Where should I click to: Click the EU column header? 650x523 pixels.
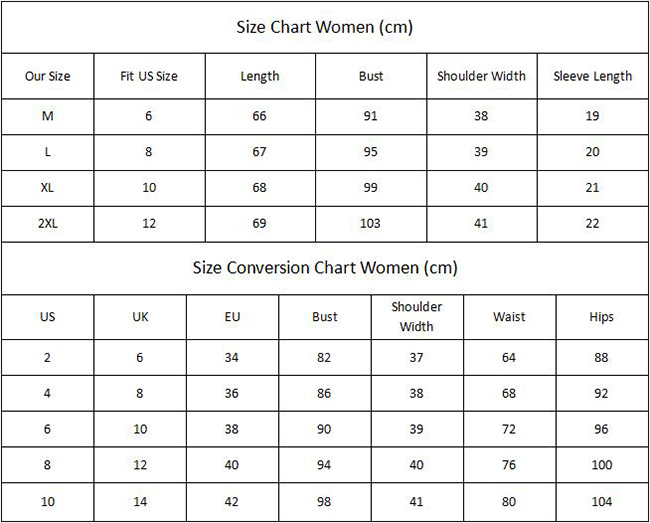point(232,317)
